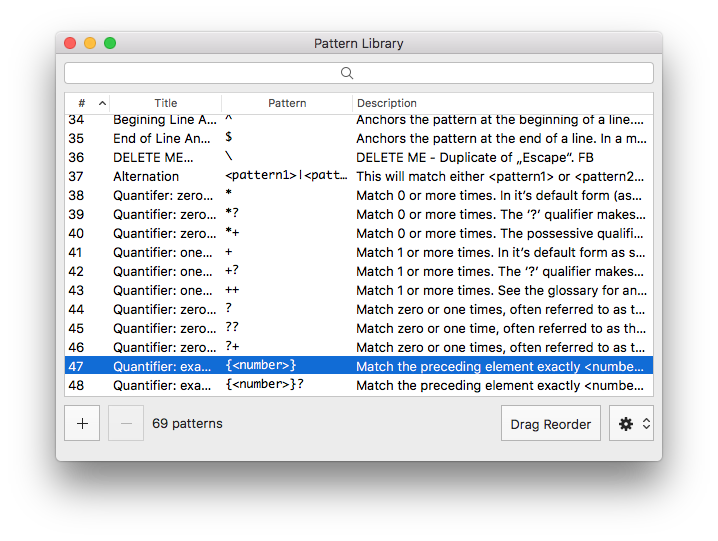Close the Pattern Library window

[x=70, y=43]
